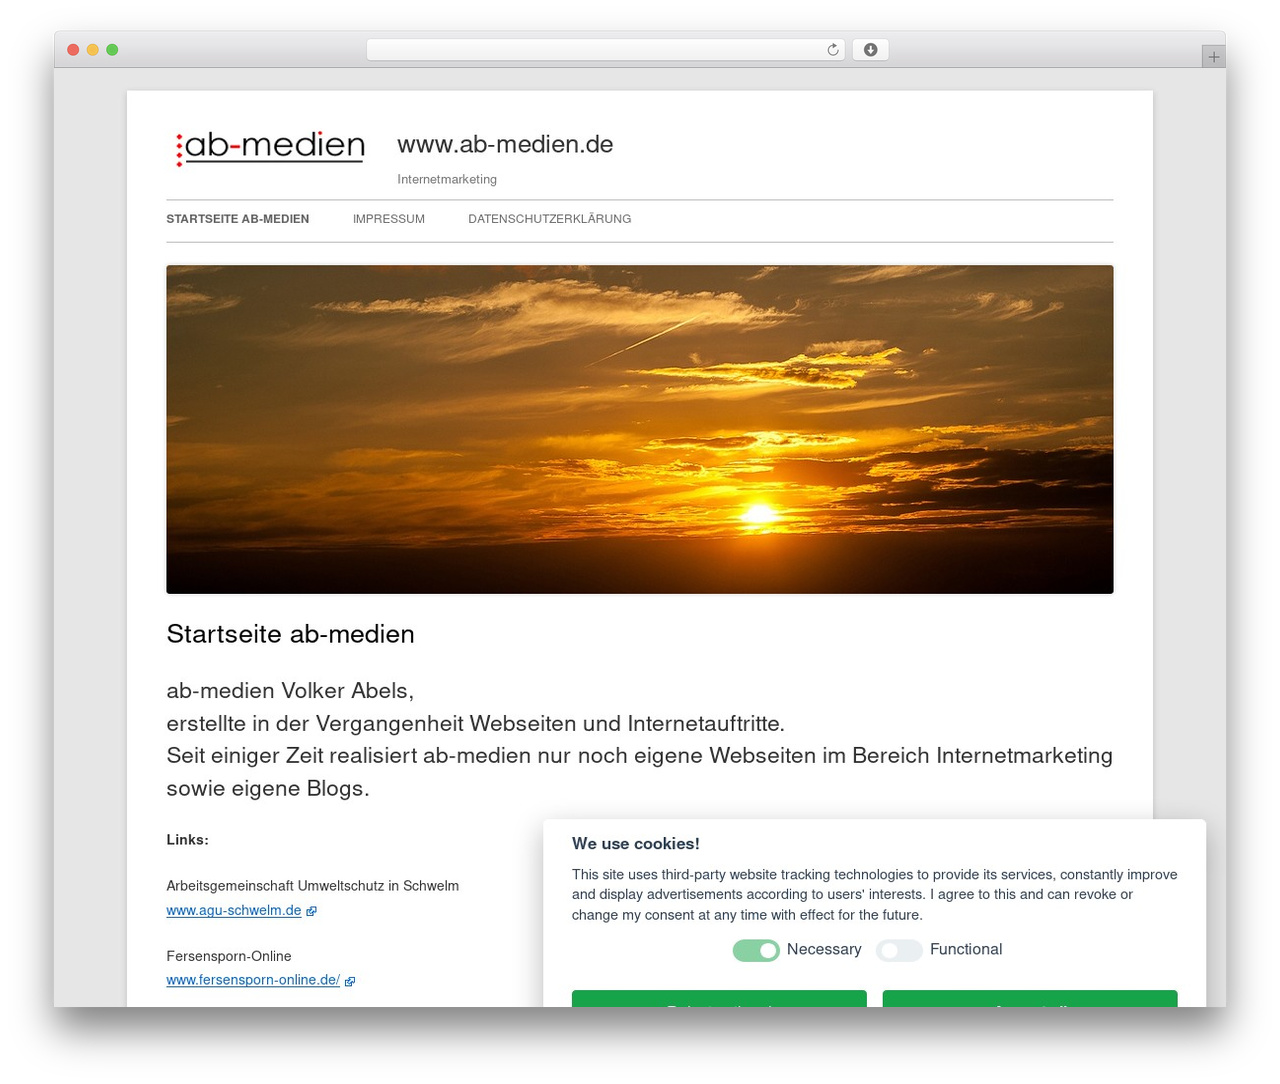Click "Arbeitsgemeinschaft Umweltschutz in Schwelm" text
Viewport: 1280px width, 1084px height.
[313, 886]
